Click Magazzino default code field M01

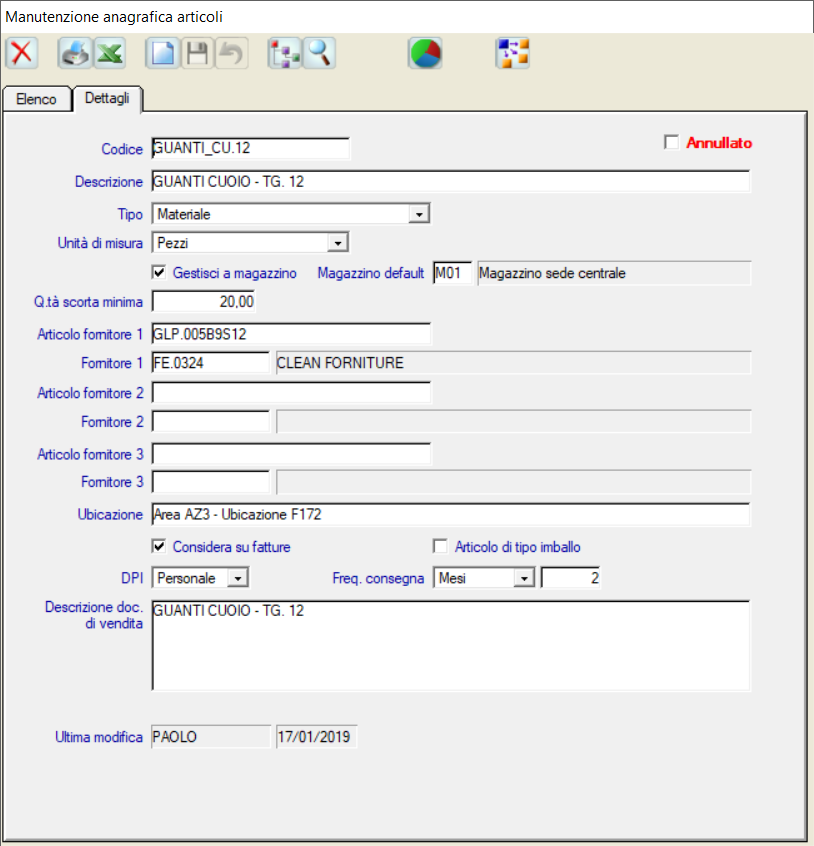(453, 273)
